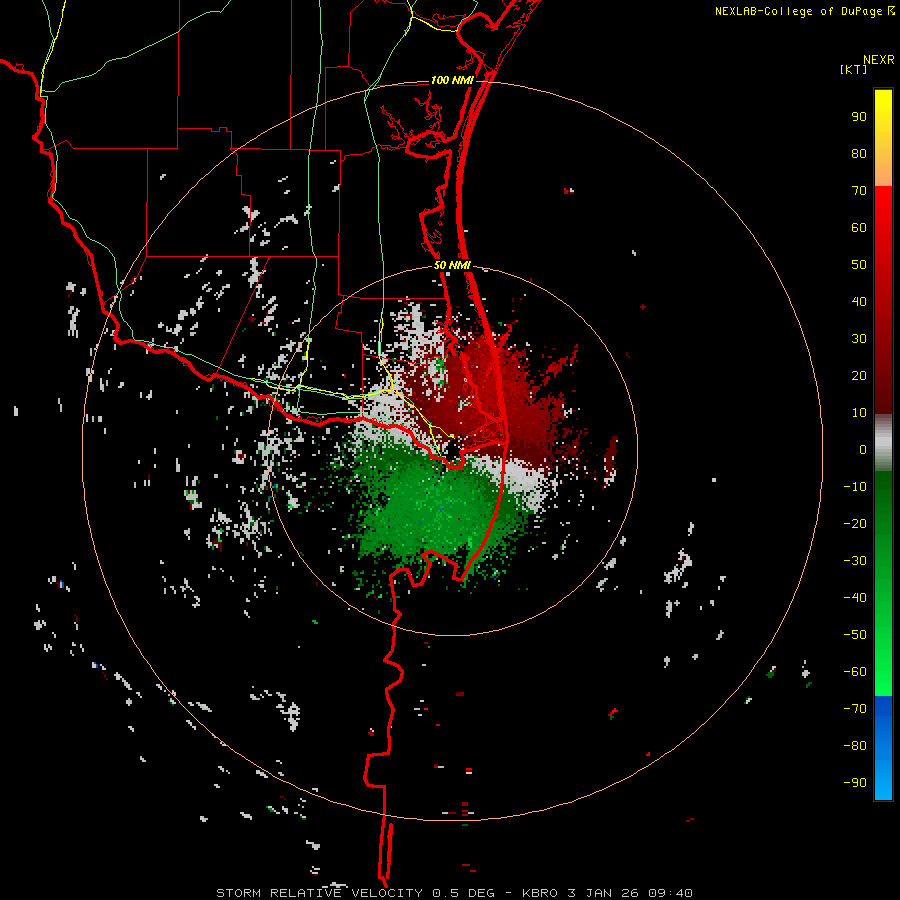Click the -50 value on velocity scale
Viewport: 900px width, 900px height.
[855, 635]
